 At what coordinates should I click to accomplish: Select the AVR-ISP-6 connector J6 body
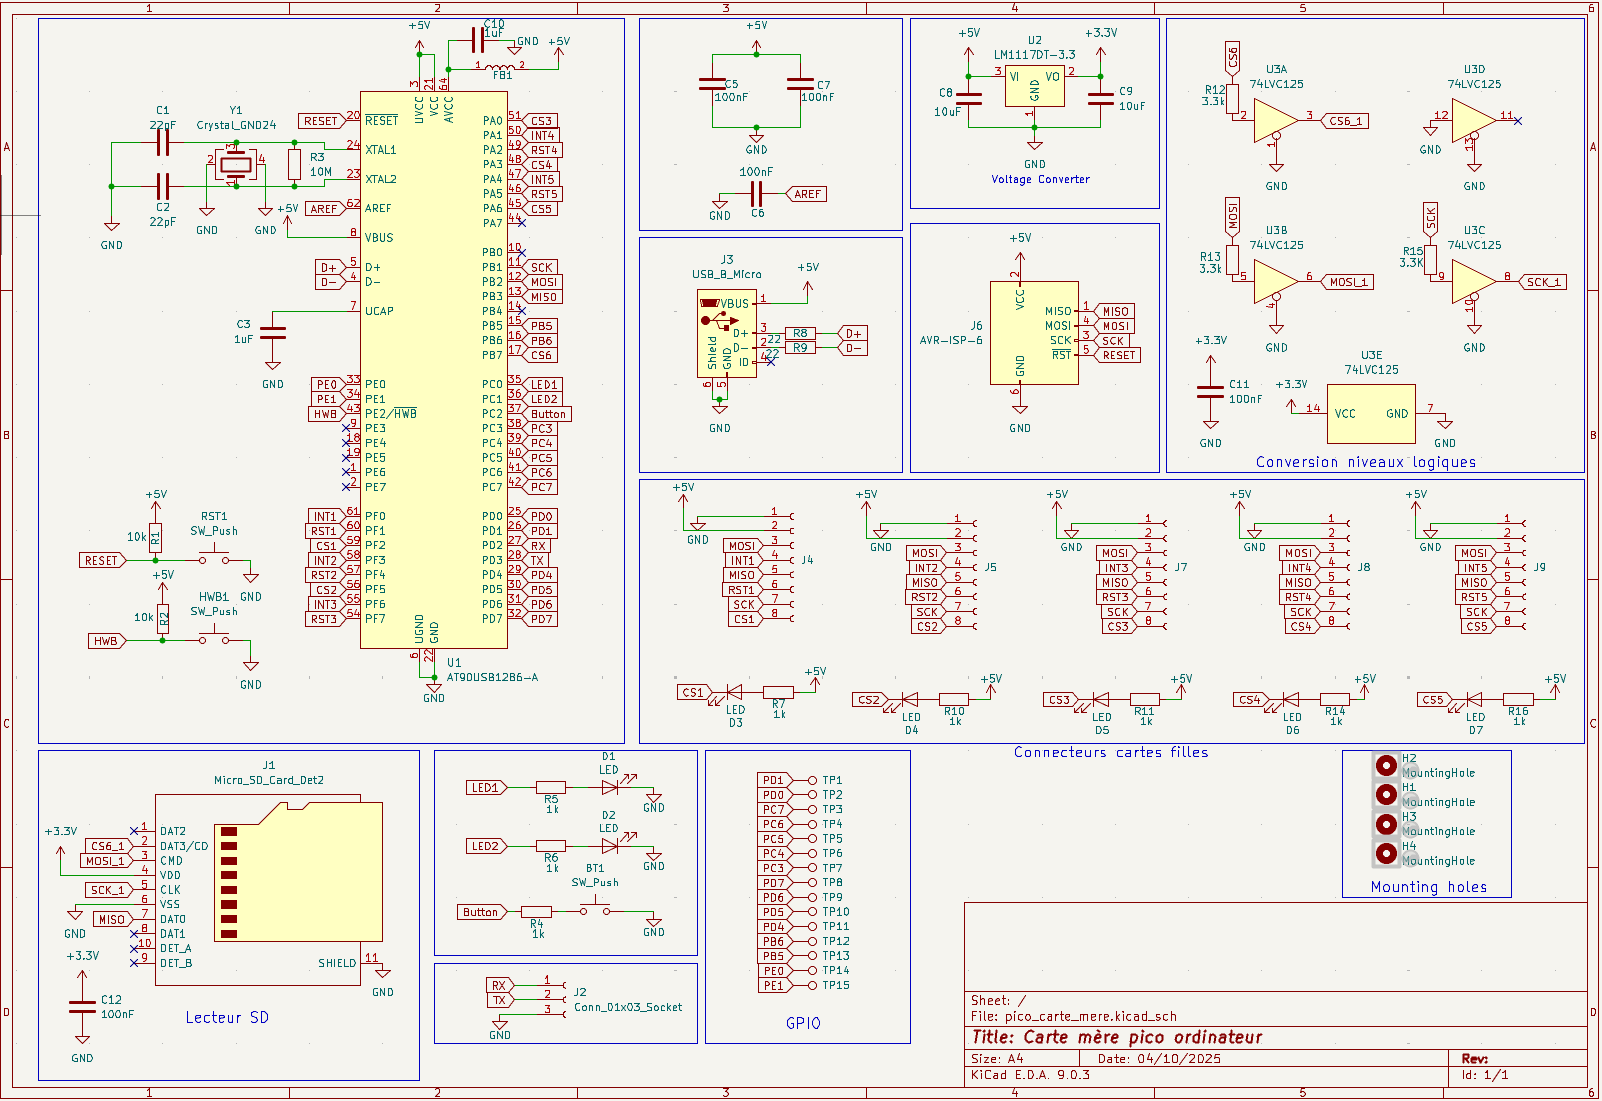pos(1034,333)
